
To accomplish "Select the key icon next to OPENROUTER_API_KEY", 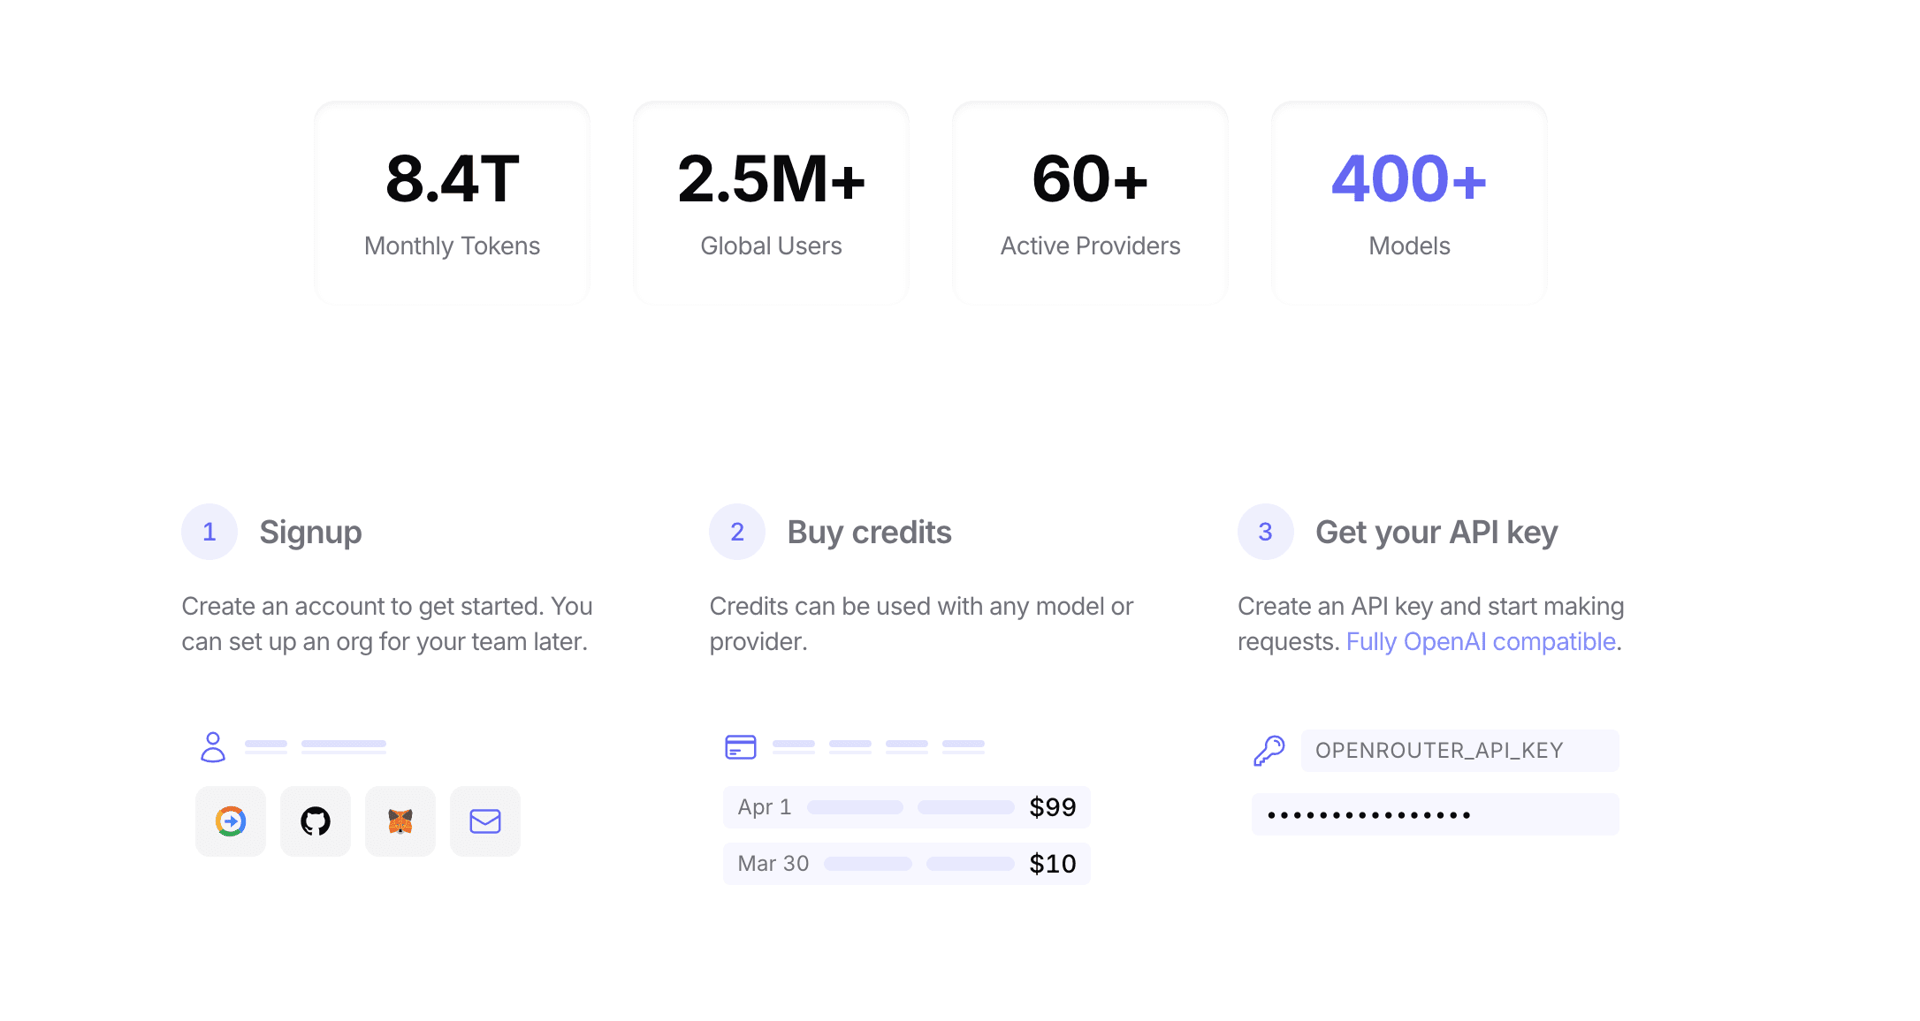I will click(x=1268, y=750).
